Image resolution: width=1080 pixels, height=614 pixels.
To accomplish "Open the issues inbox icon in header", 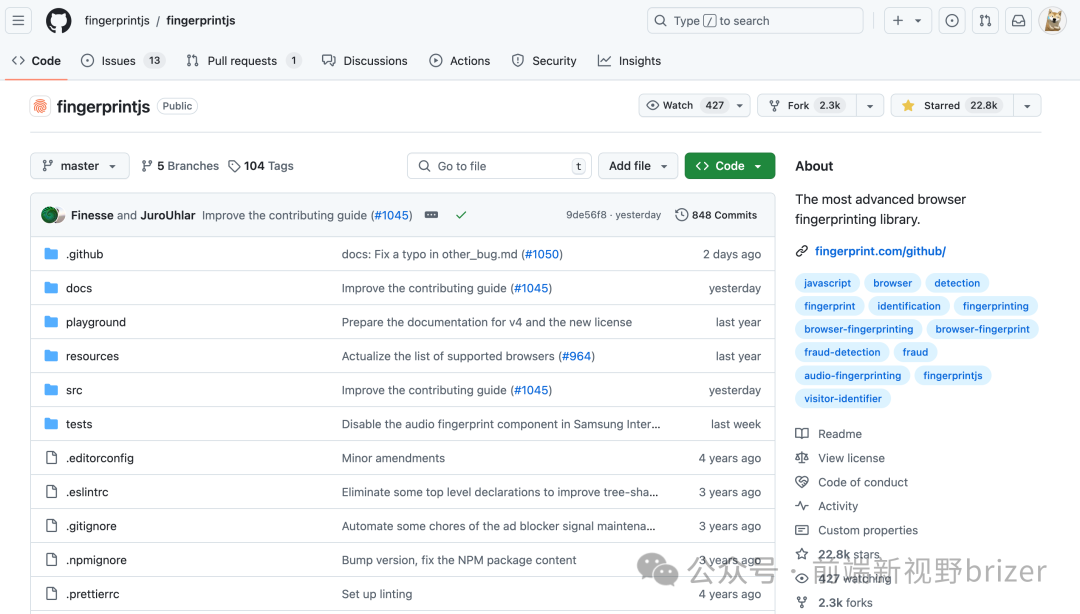I will tap(952, 20).
